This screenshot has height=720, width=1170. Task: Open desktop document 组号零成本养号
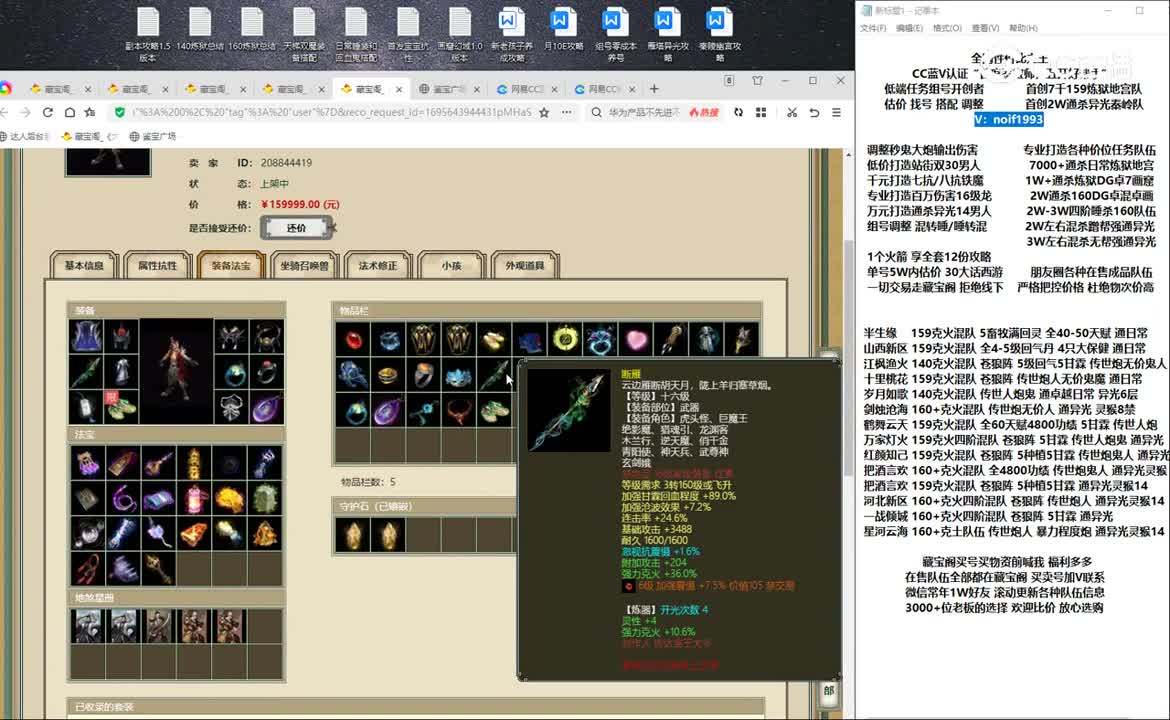tap(616, 35)
